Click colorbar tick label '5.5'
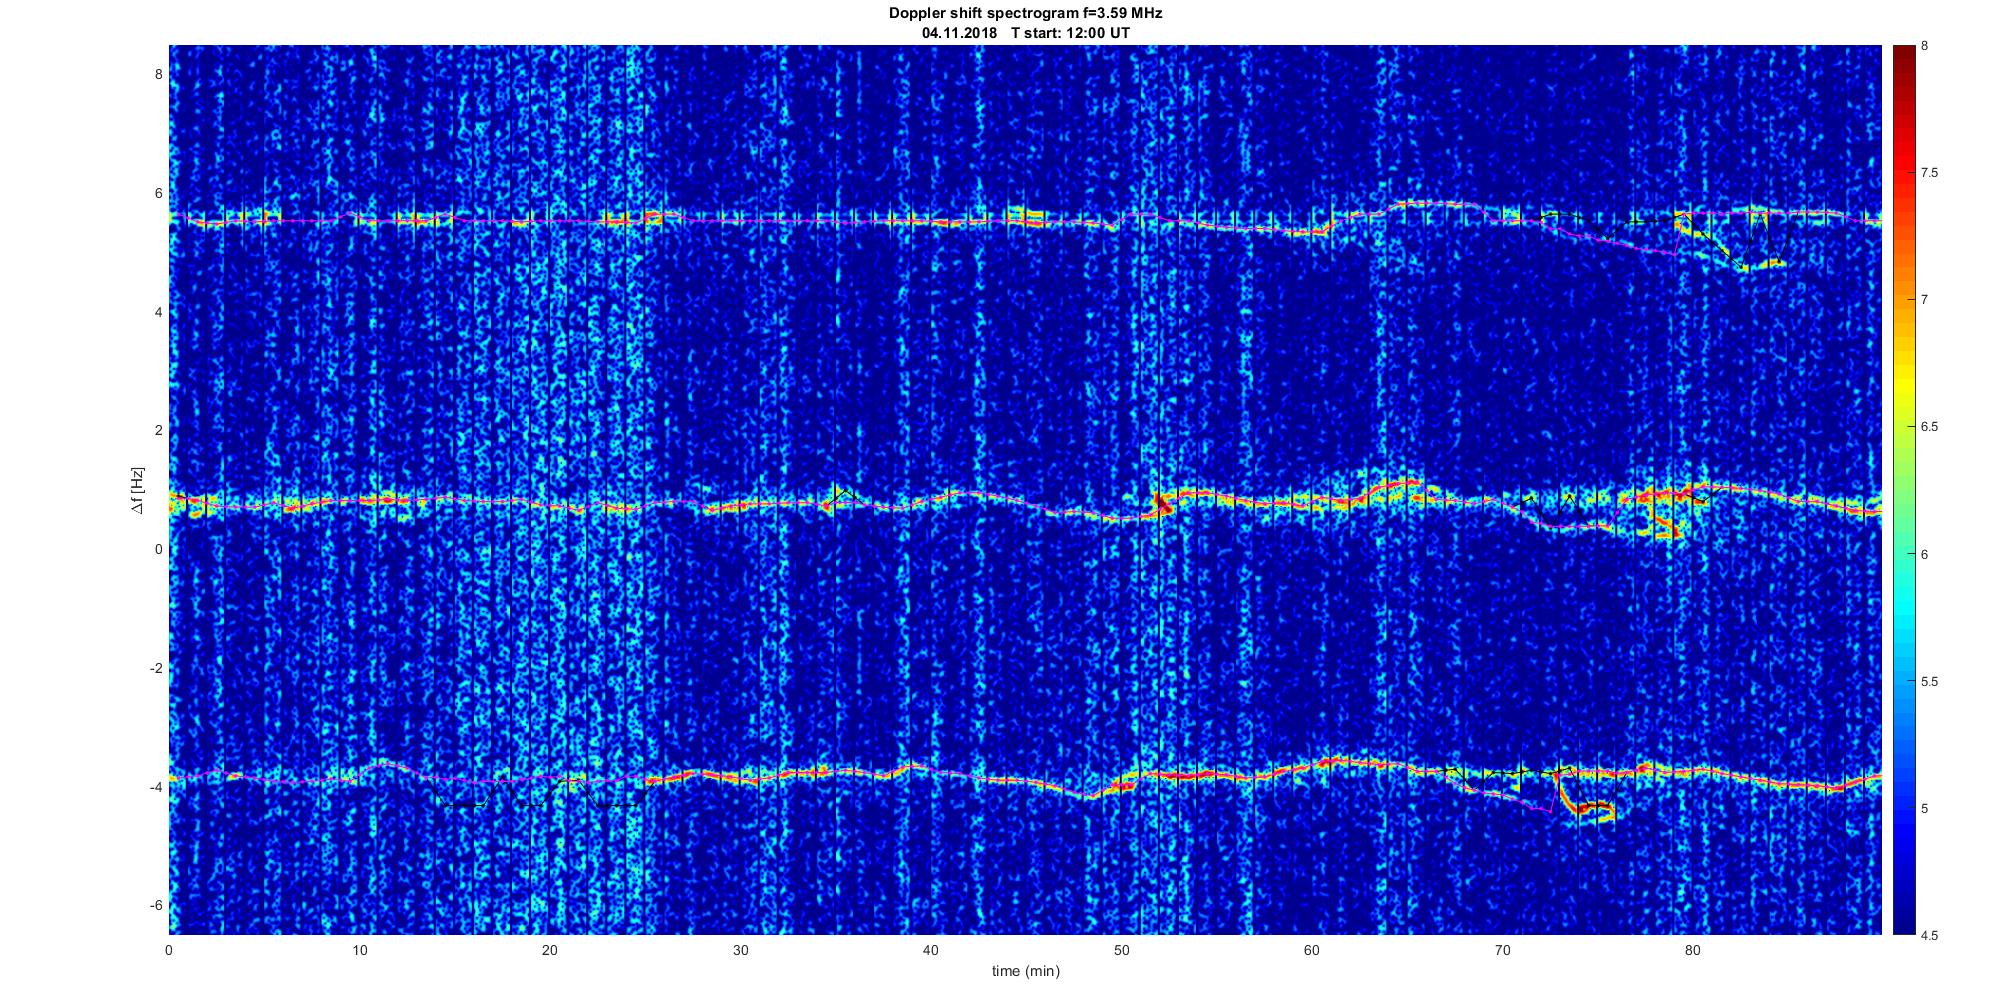 (1930, 681)
